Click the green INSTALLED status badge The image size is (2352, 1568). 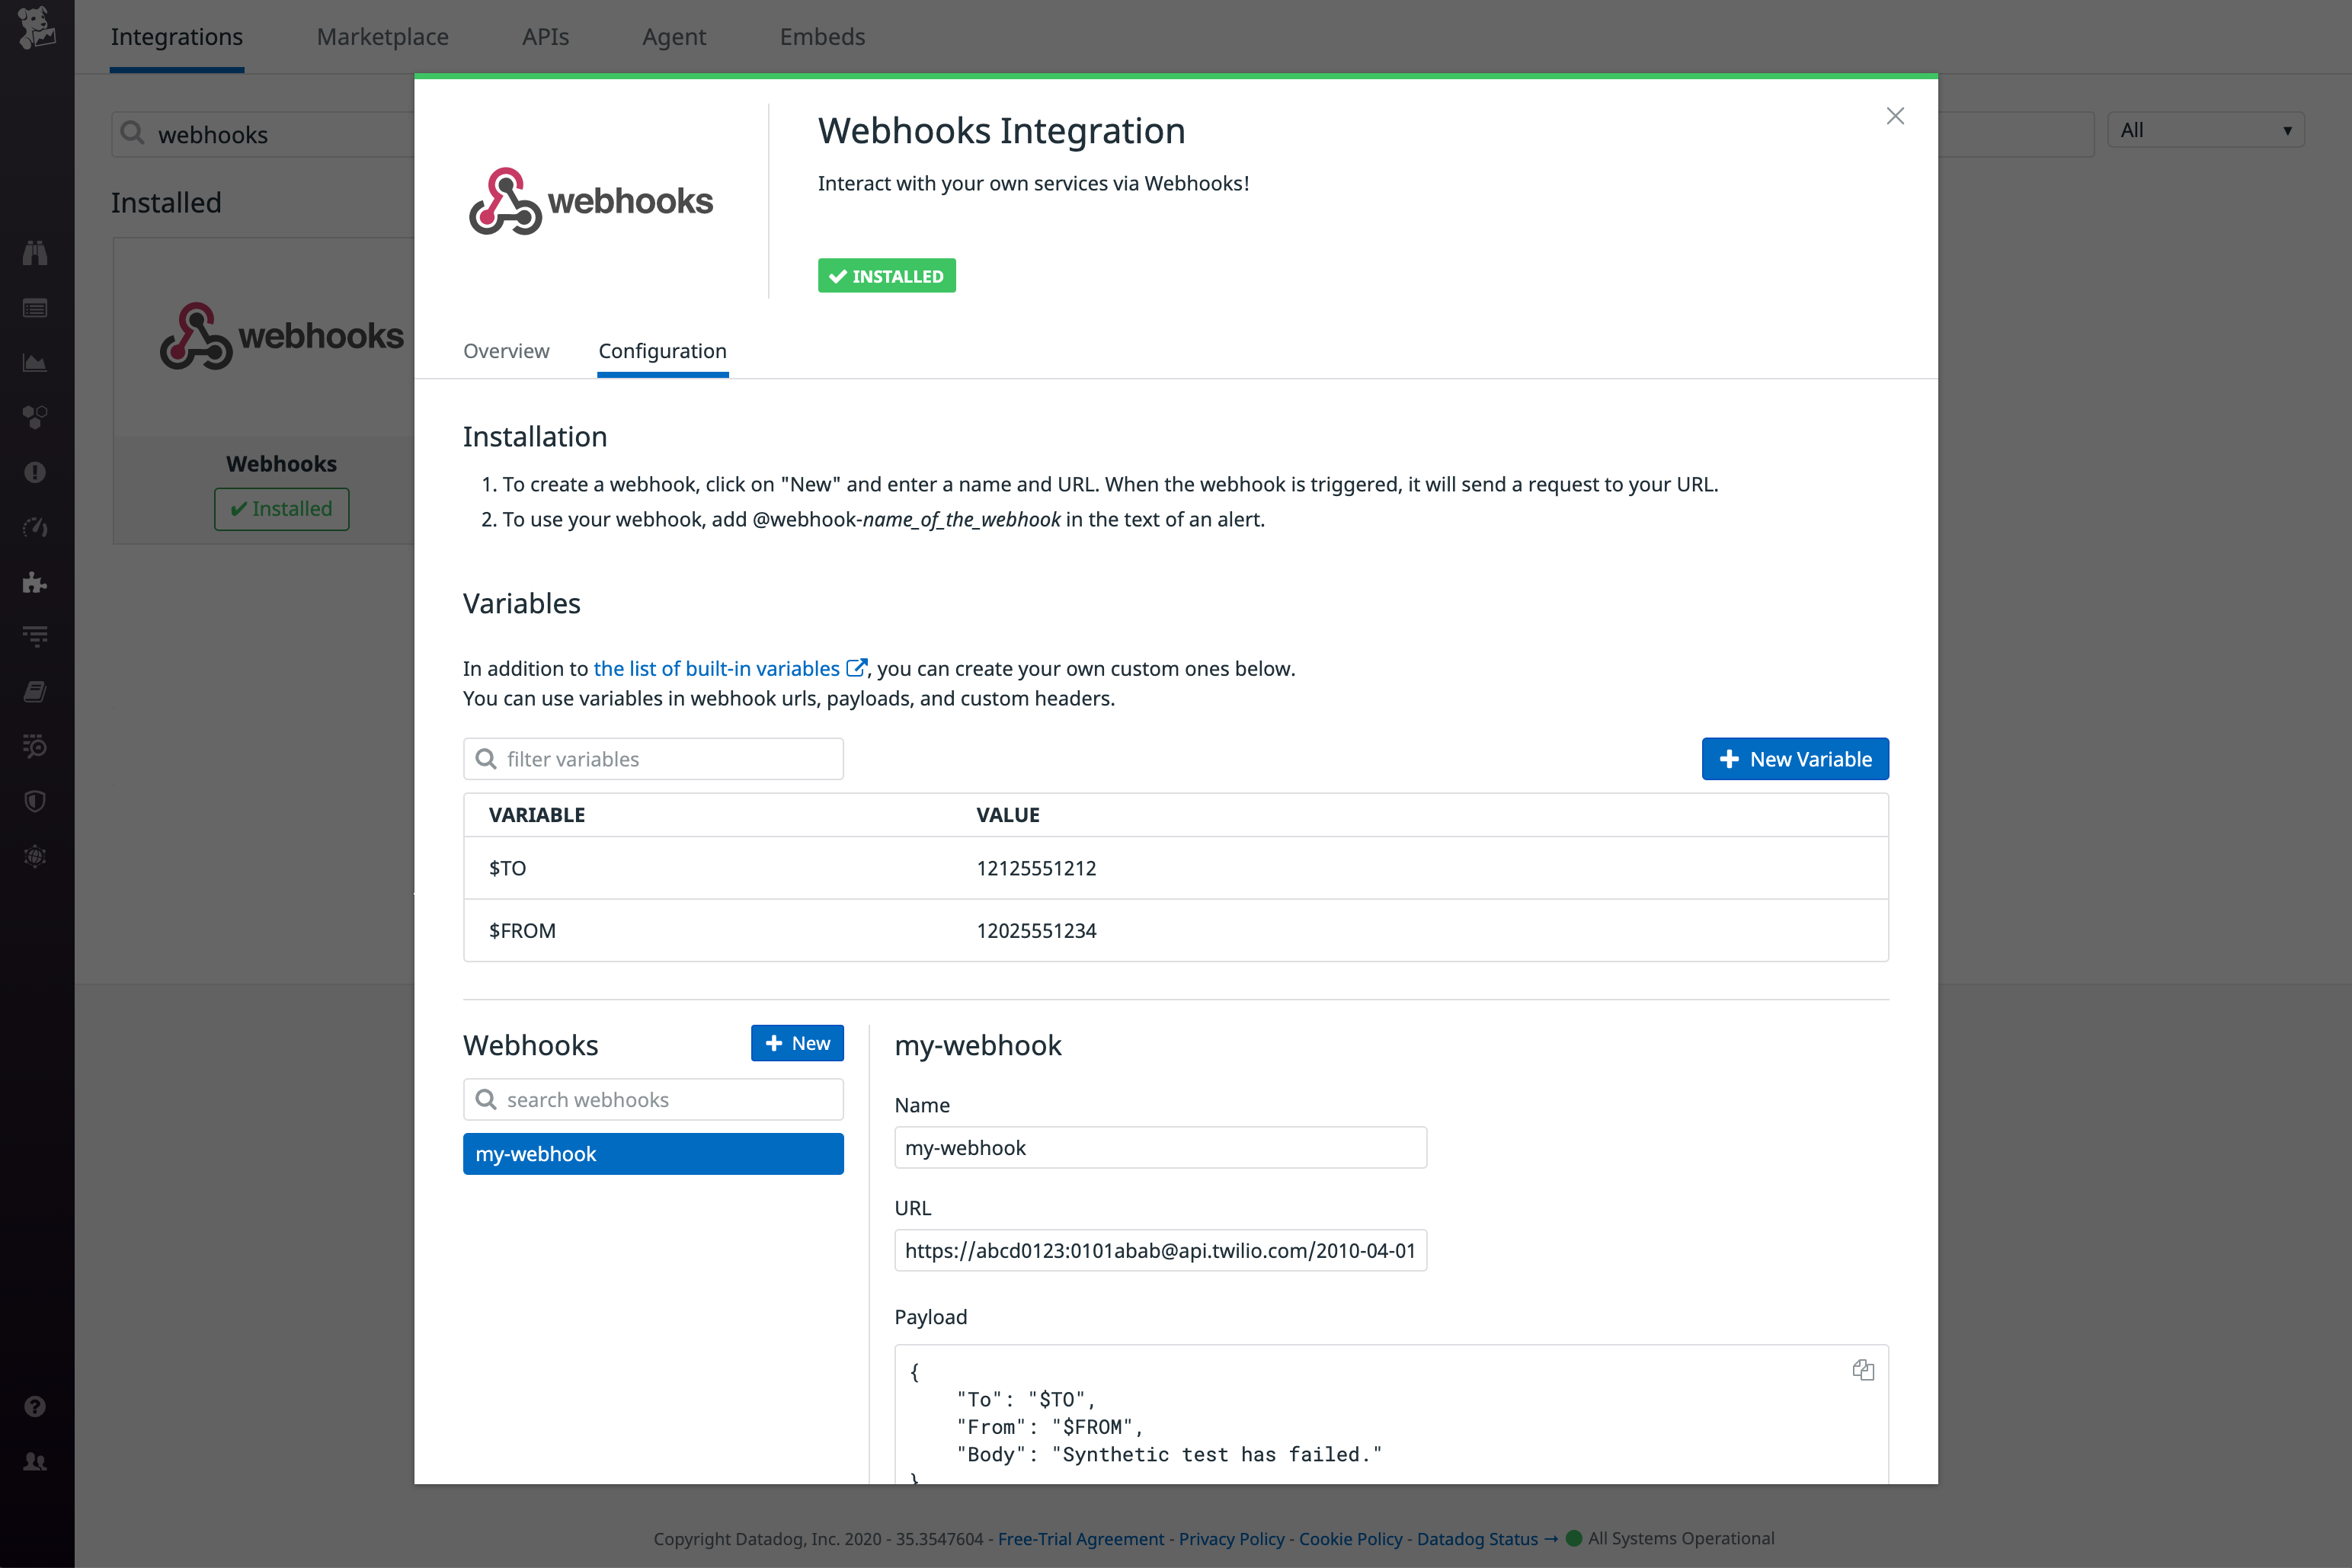coord(886,275)
